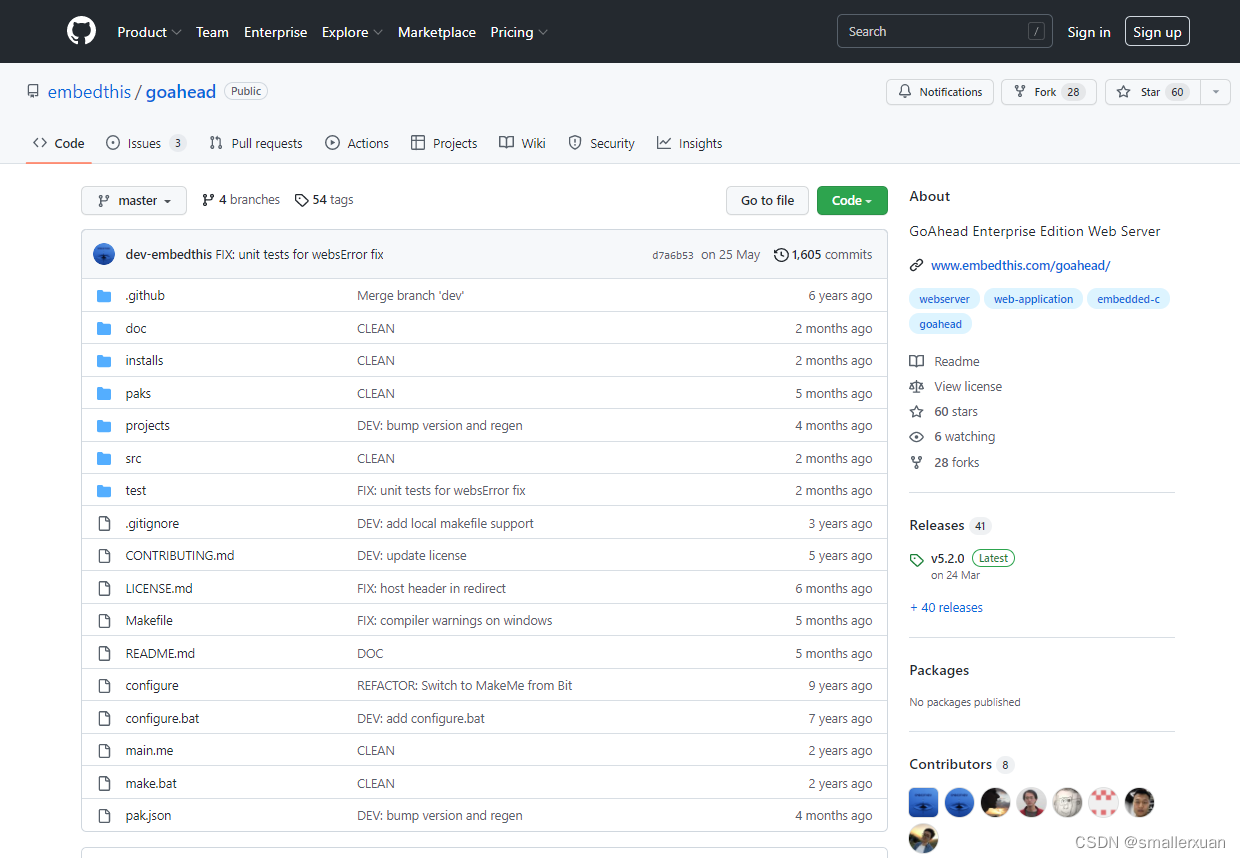Screen dimensions: 1240x858
Task: Open the Actions tab
Action: tap(357, 144)
